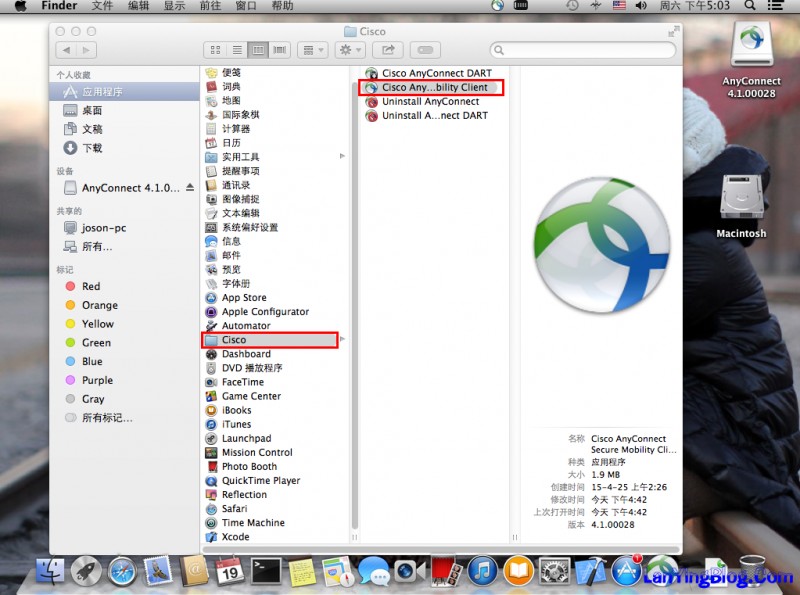Open the arrange-by dropdown in toolbar
This screenshot has height=595, width=800.
pyautogui.click(x=313, y=50)
